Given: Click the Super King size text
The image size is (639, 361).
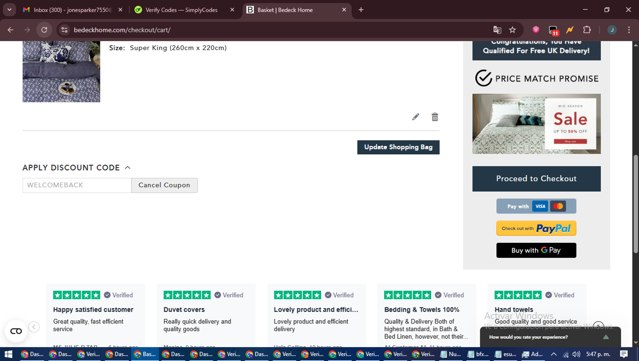Looking at the screenshot, I should point(178,48).
